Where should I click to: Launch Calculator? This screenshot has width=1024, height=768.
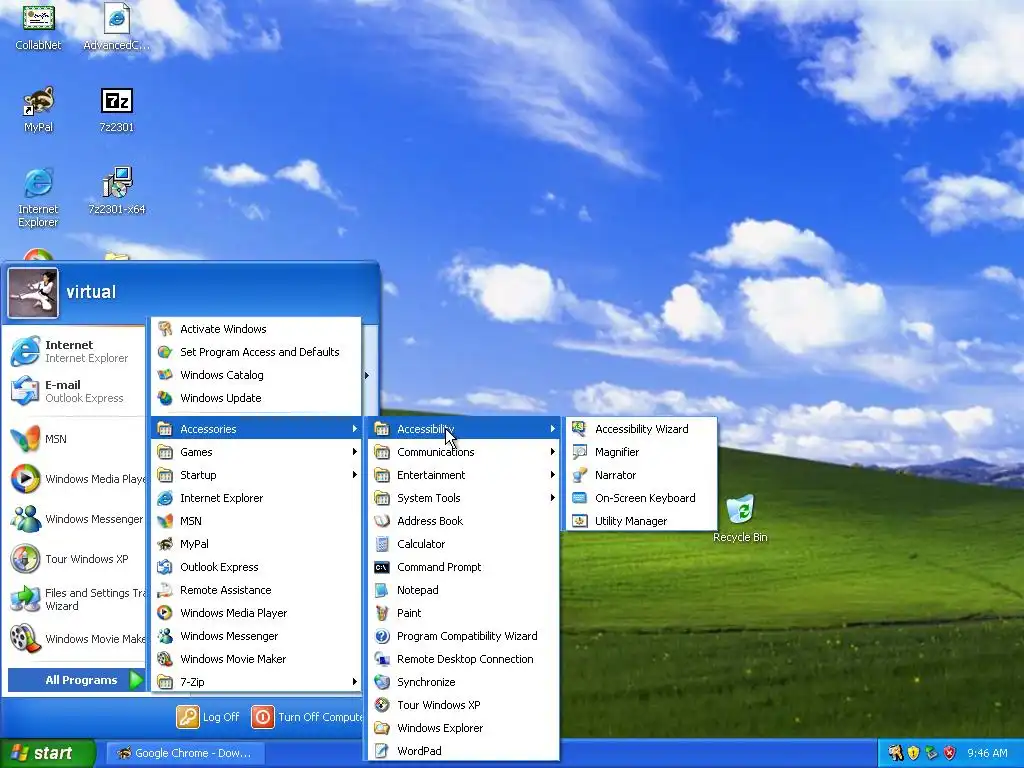click(464, 544)
